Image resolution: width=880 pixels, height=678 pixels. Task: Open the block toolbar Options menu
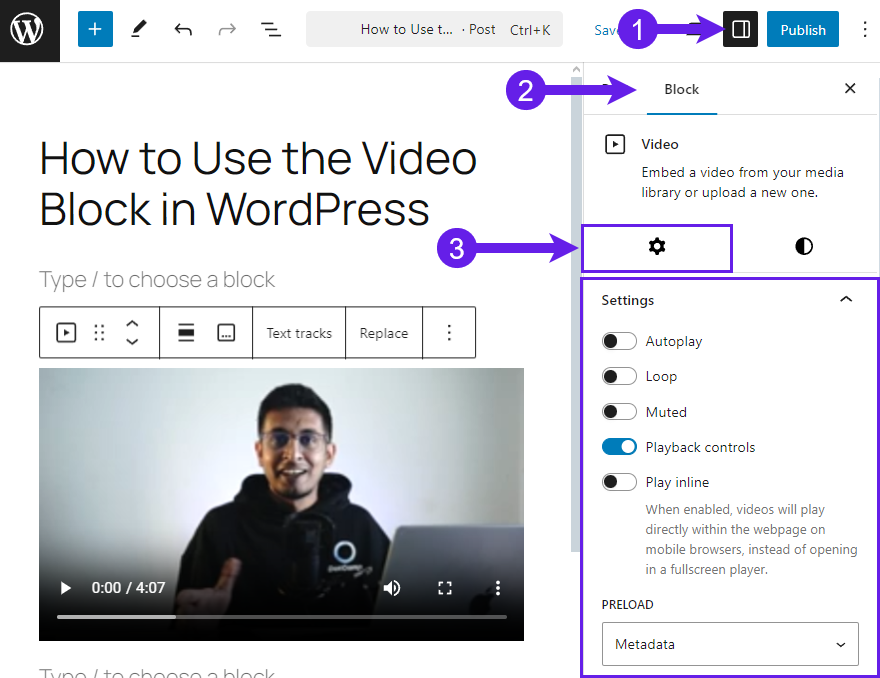[x=449, y=333]
